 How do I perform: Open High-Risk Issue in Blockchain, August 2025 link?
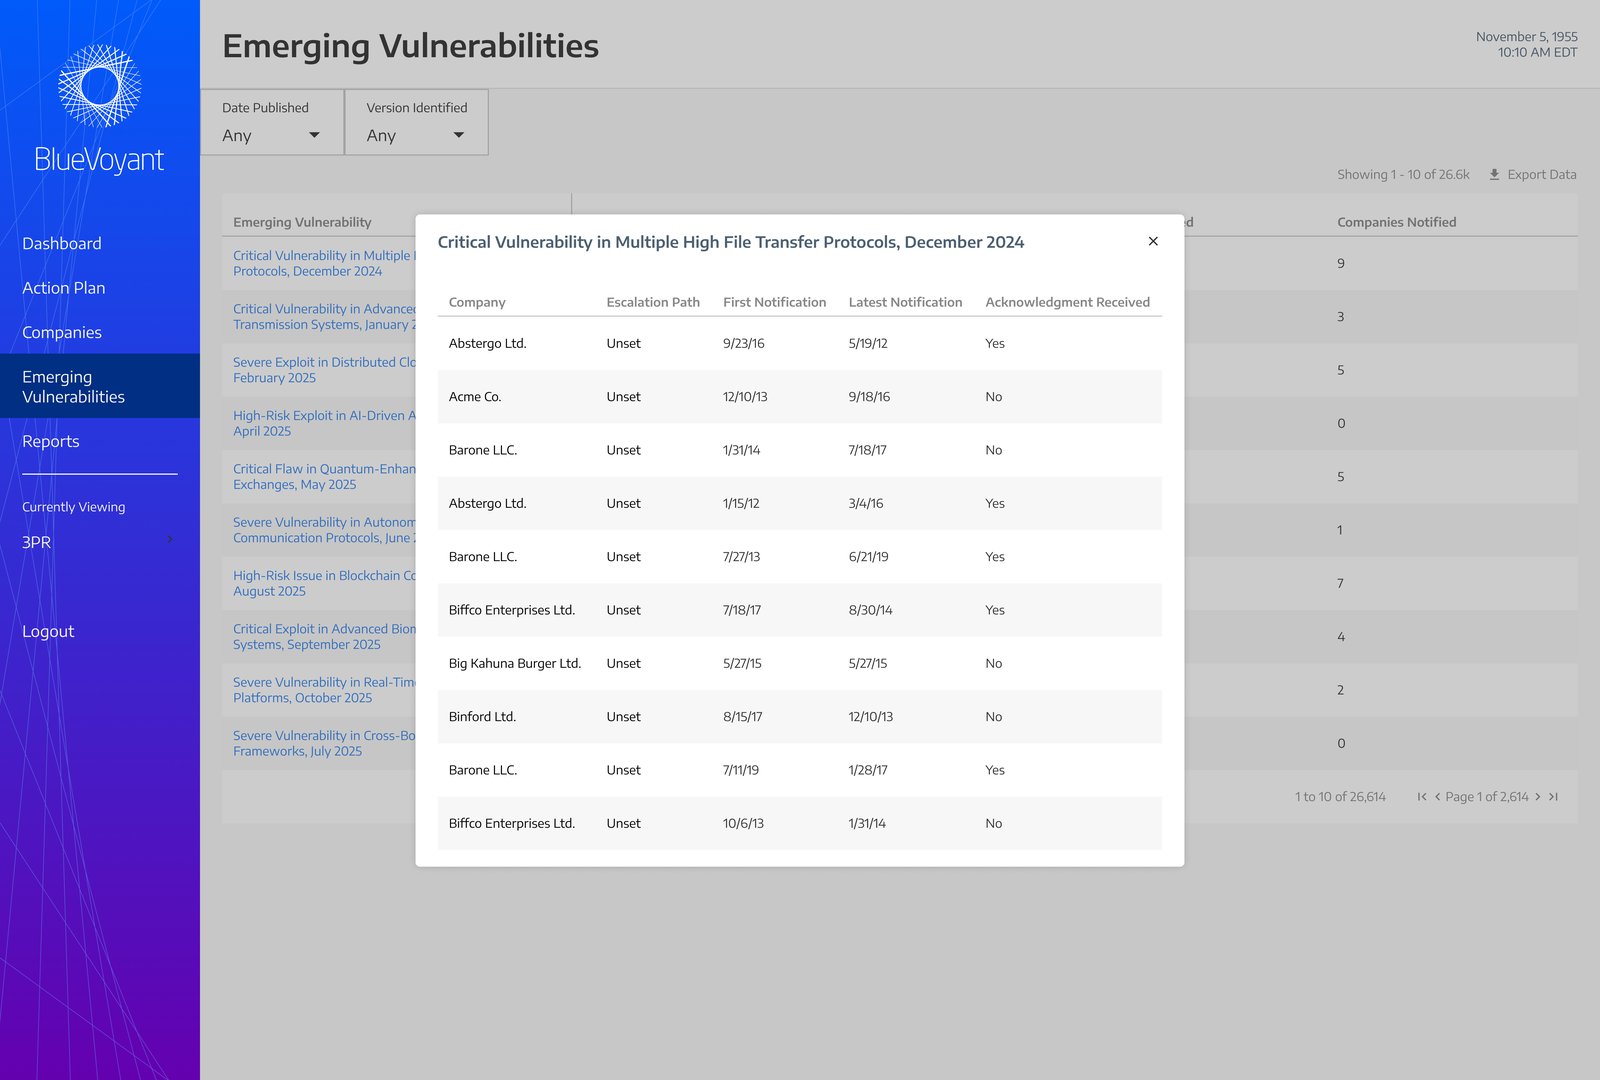[x=324, y=583]
